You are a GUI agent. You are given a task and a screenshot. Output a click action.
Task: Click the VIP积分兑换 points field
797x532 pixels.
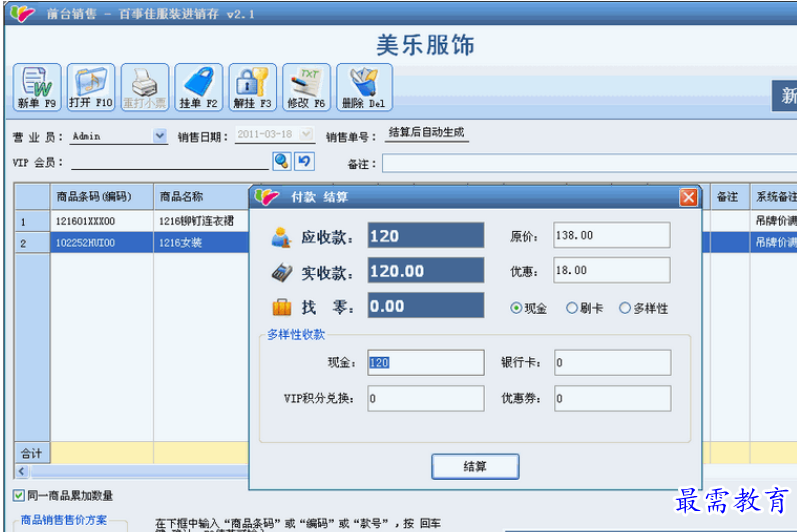coord(426,398)
